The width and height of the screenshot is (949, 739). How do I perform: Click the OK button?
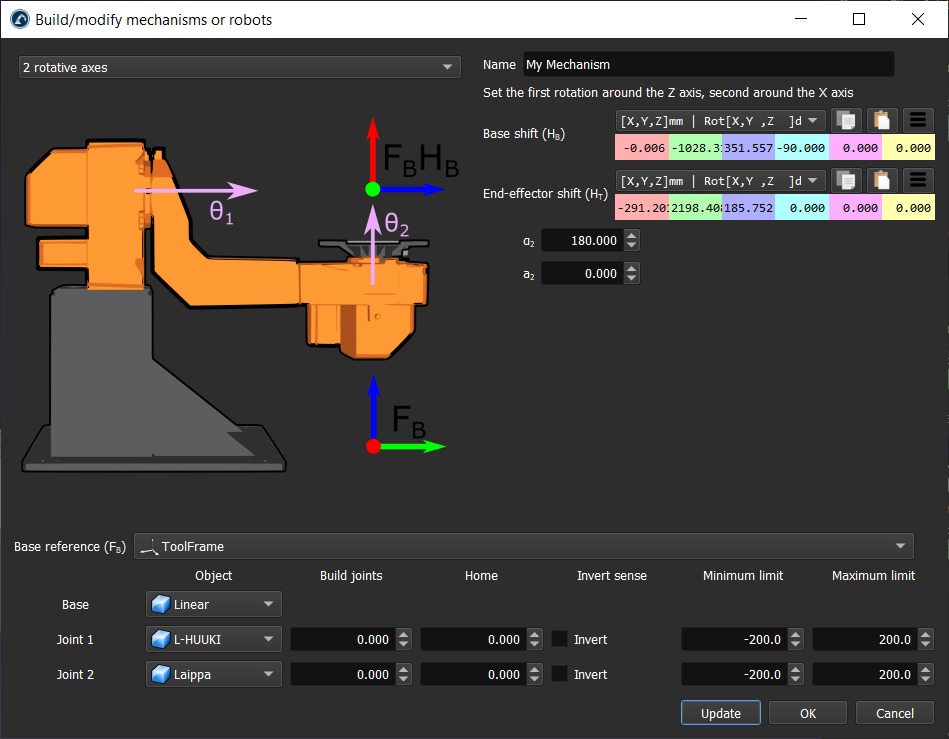point(808,713)
